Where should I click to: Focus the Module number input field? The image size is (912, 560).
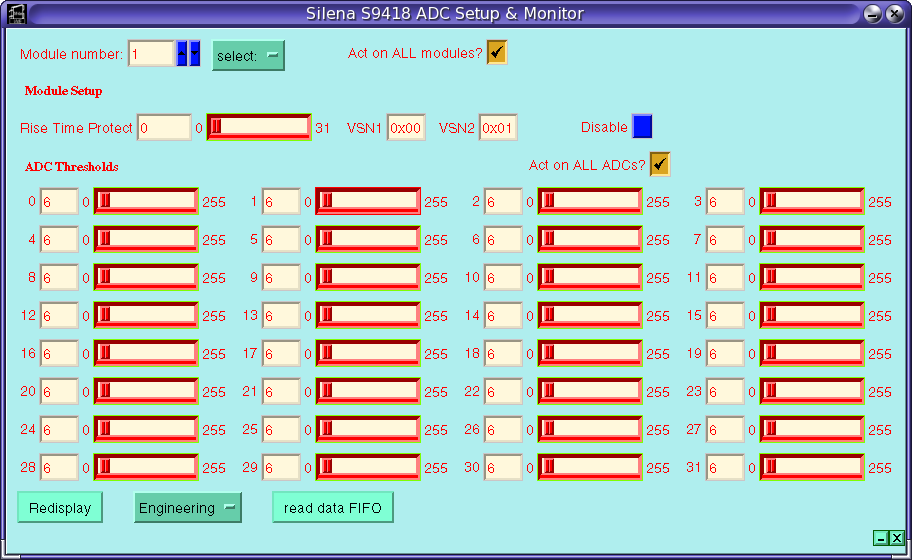tap(151, 54)
